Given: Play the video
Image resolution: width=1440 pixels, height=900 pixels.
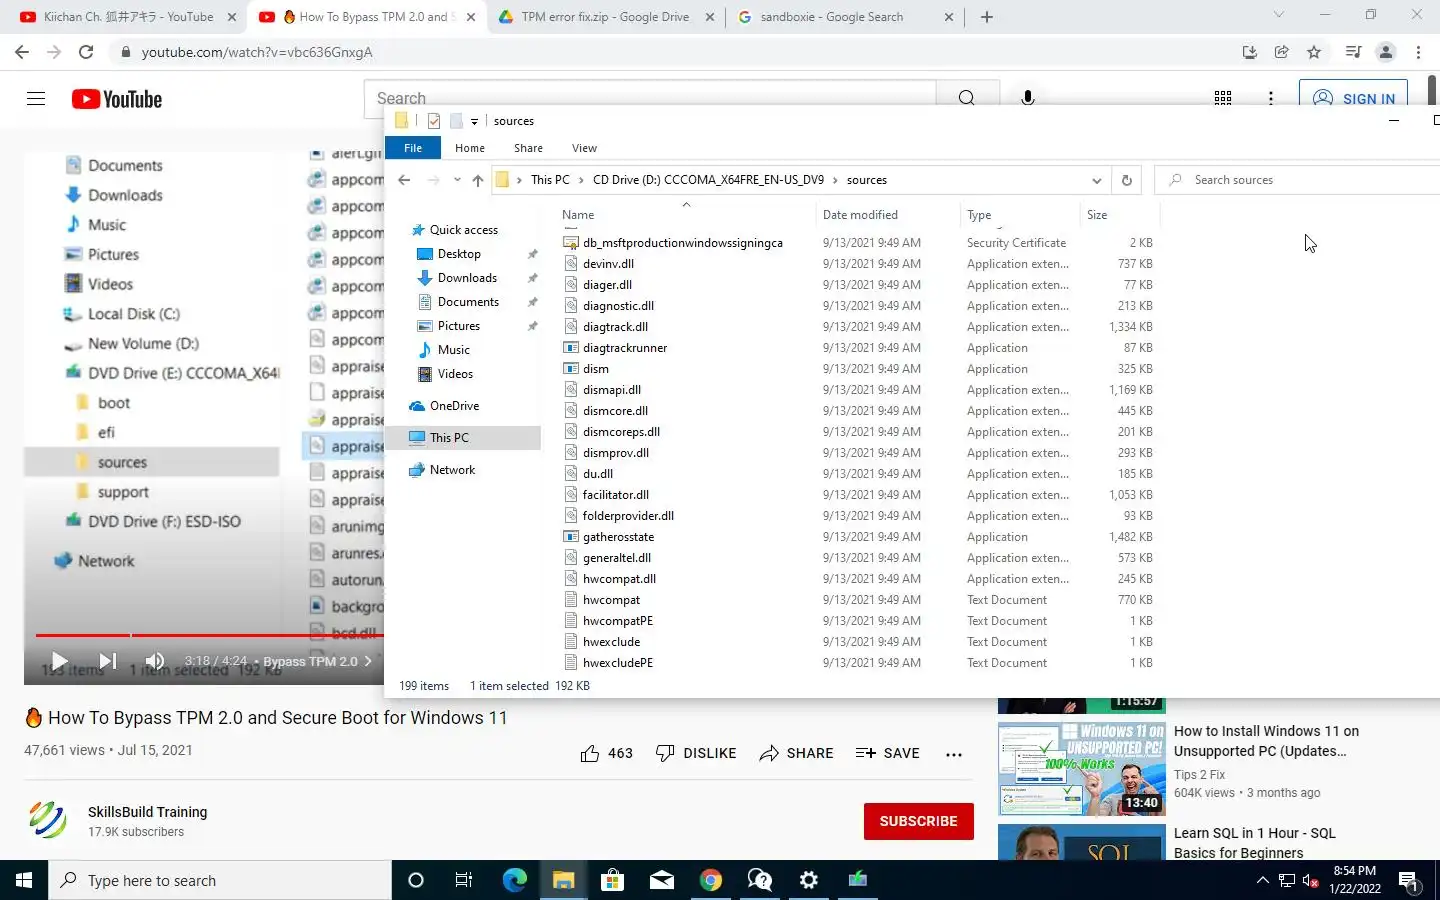Looking at the screenshot, I should pos(59,661).
